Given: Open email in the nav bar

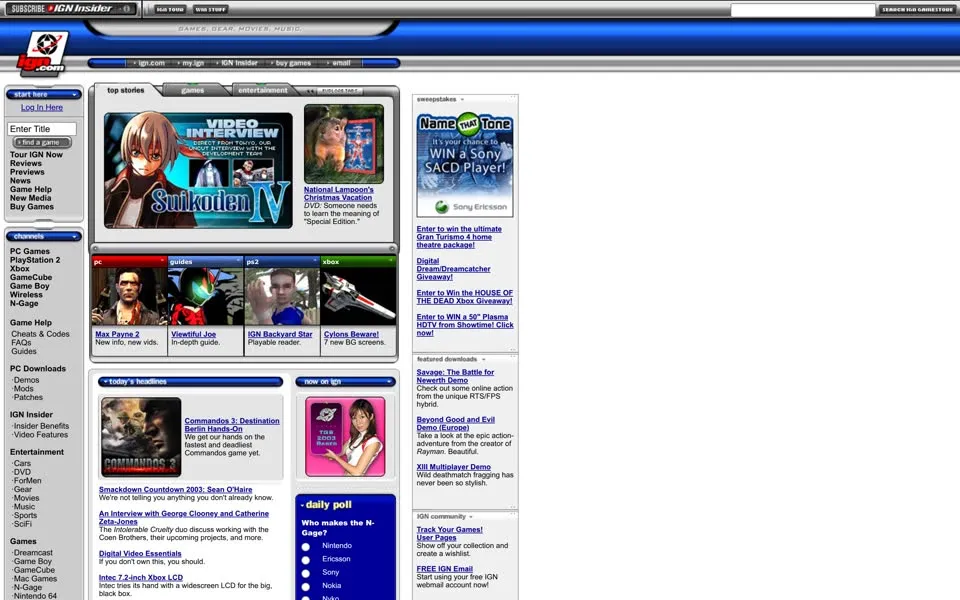Looking at the screenshot, I should tap(340, 63).
